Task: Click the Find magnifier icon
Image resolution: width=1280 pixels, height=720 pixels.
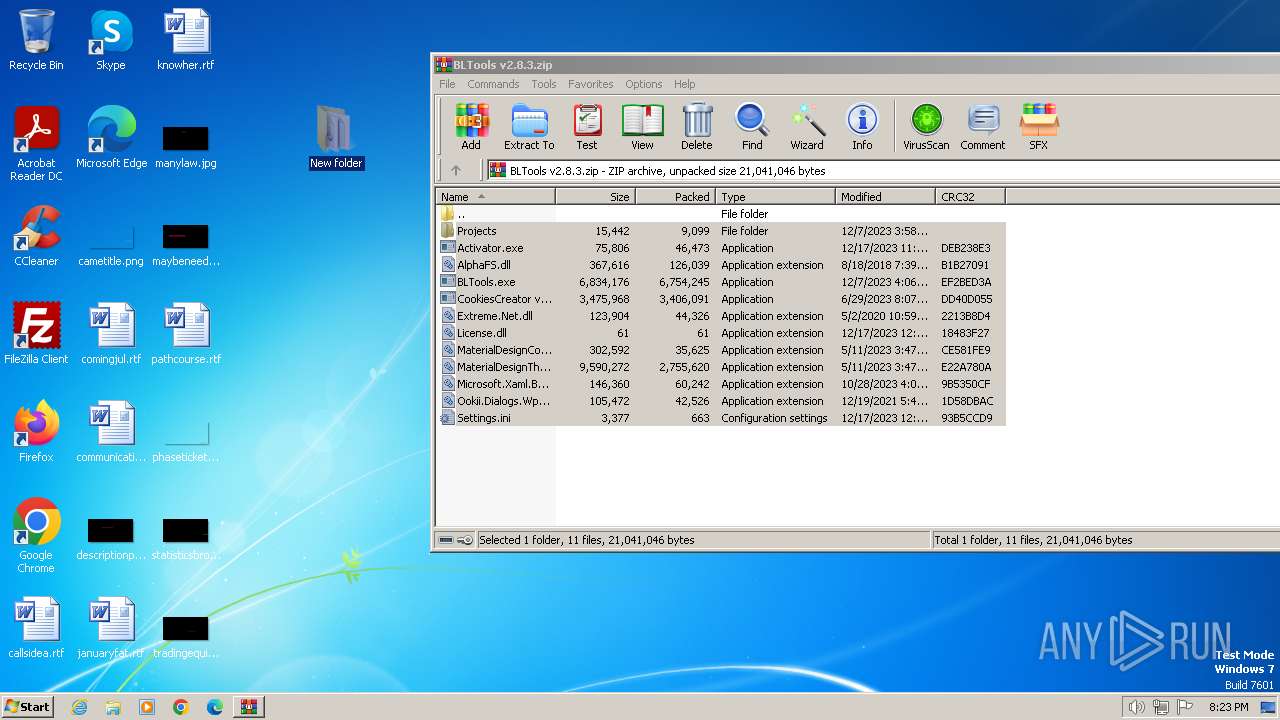Action: pos(752,127)
